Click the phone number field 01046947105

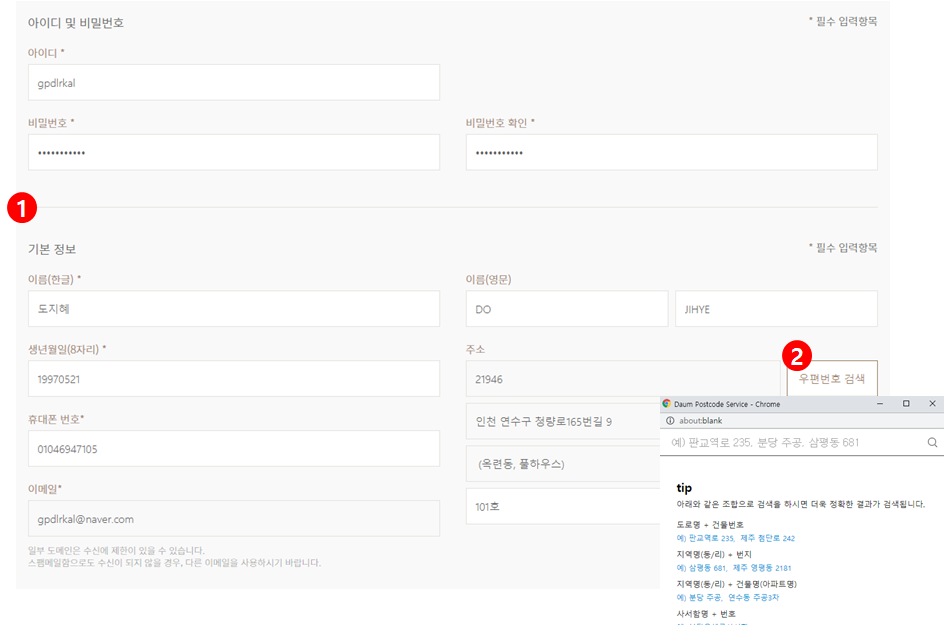(x=234, y=449)
